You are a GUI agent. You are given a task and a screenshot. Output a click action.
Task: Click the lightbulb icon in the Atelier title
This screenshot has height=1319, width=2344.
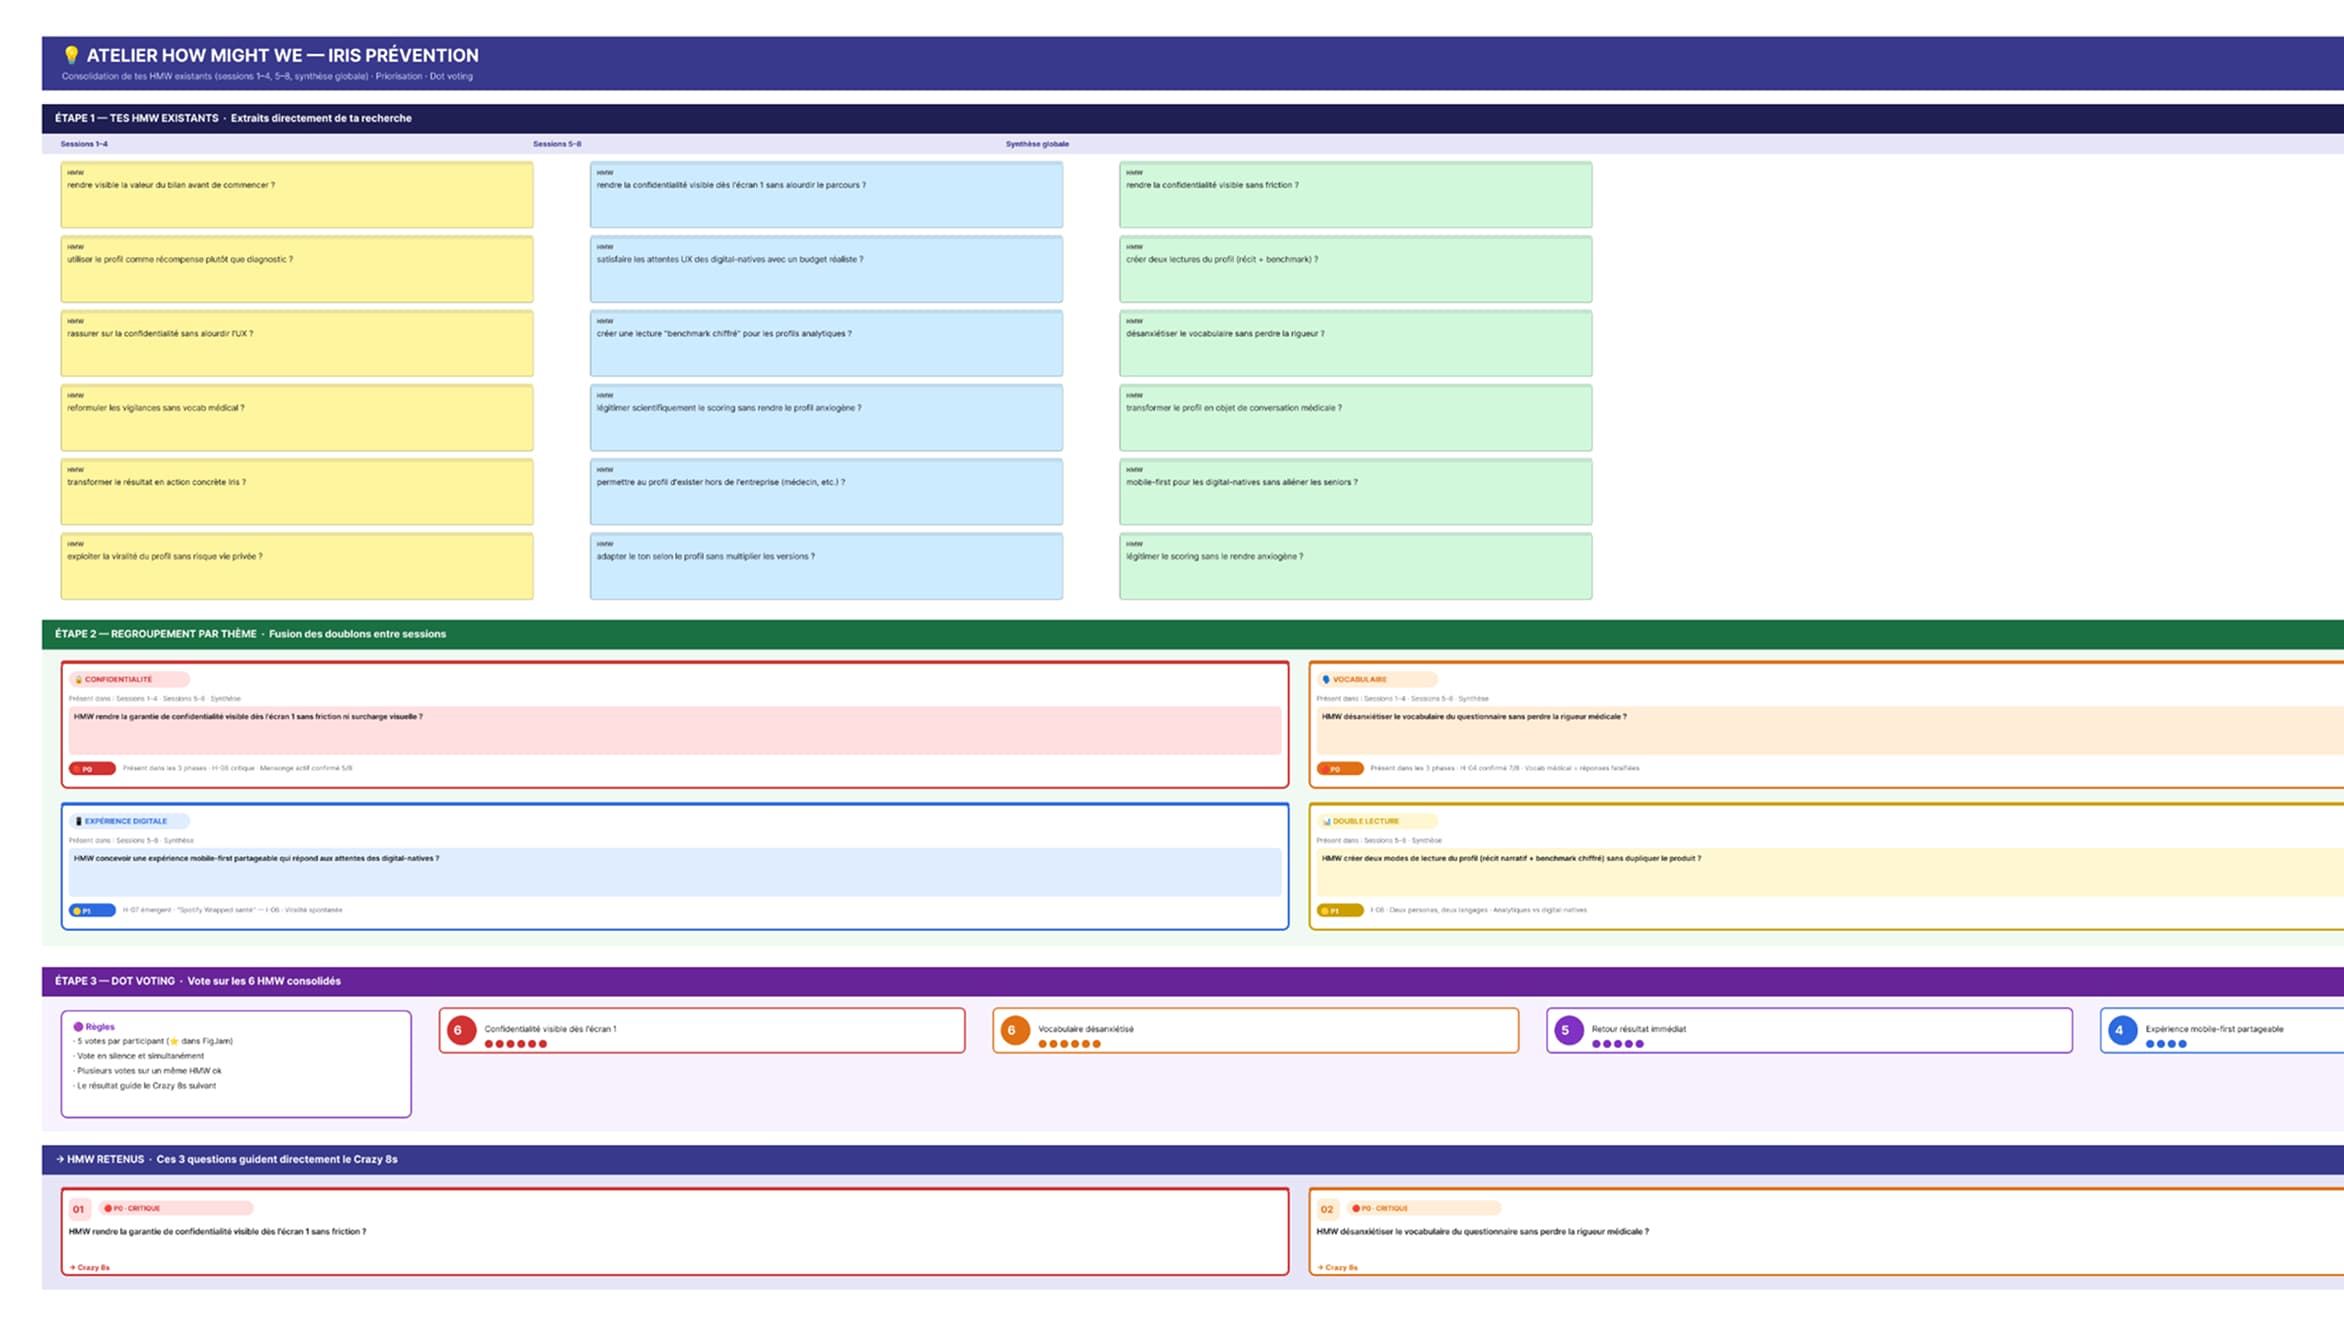(71, 55)
